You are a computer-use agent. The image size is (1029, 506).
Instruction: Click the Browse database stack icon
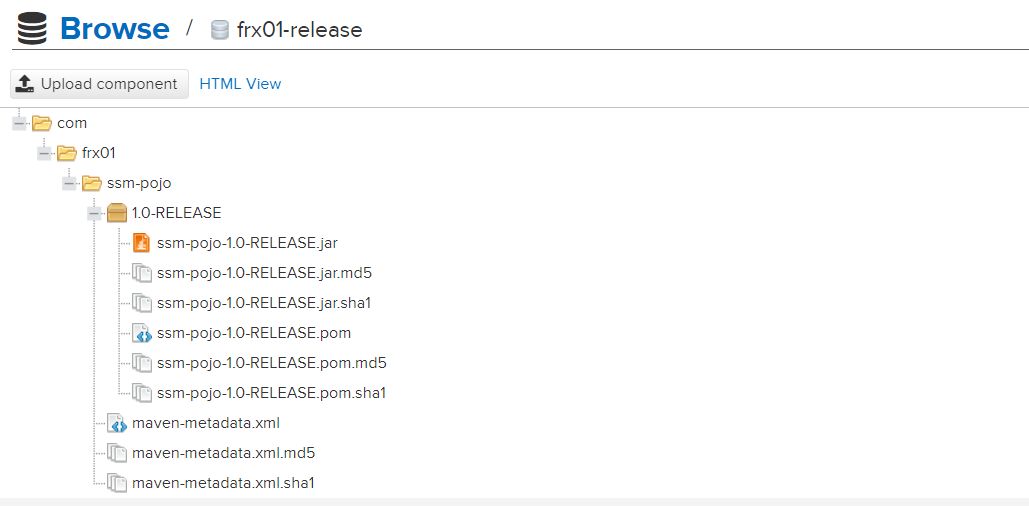pos(32,29)
